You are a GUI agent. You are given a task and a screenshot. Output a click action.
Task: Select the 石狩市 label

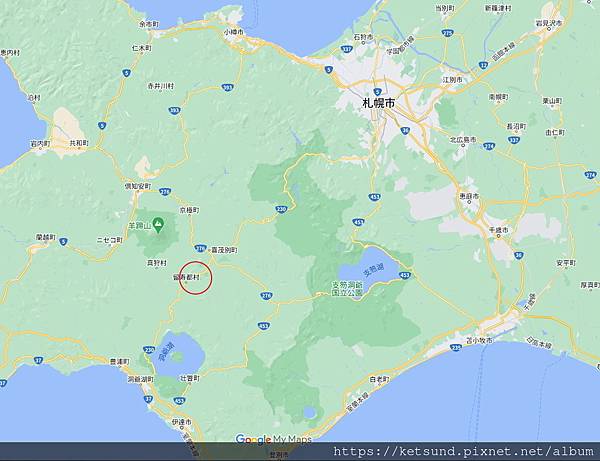pos(363,37)
